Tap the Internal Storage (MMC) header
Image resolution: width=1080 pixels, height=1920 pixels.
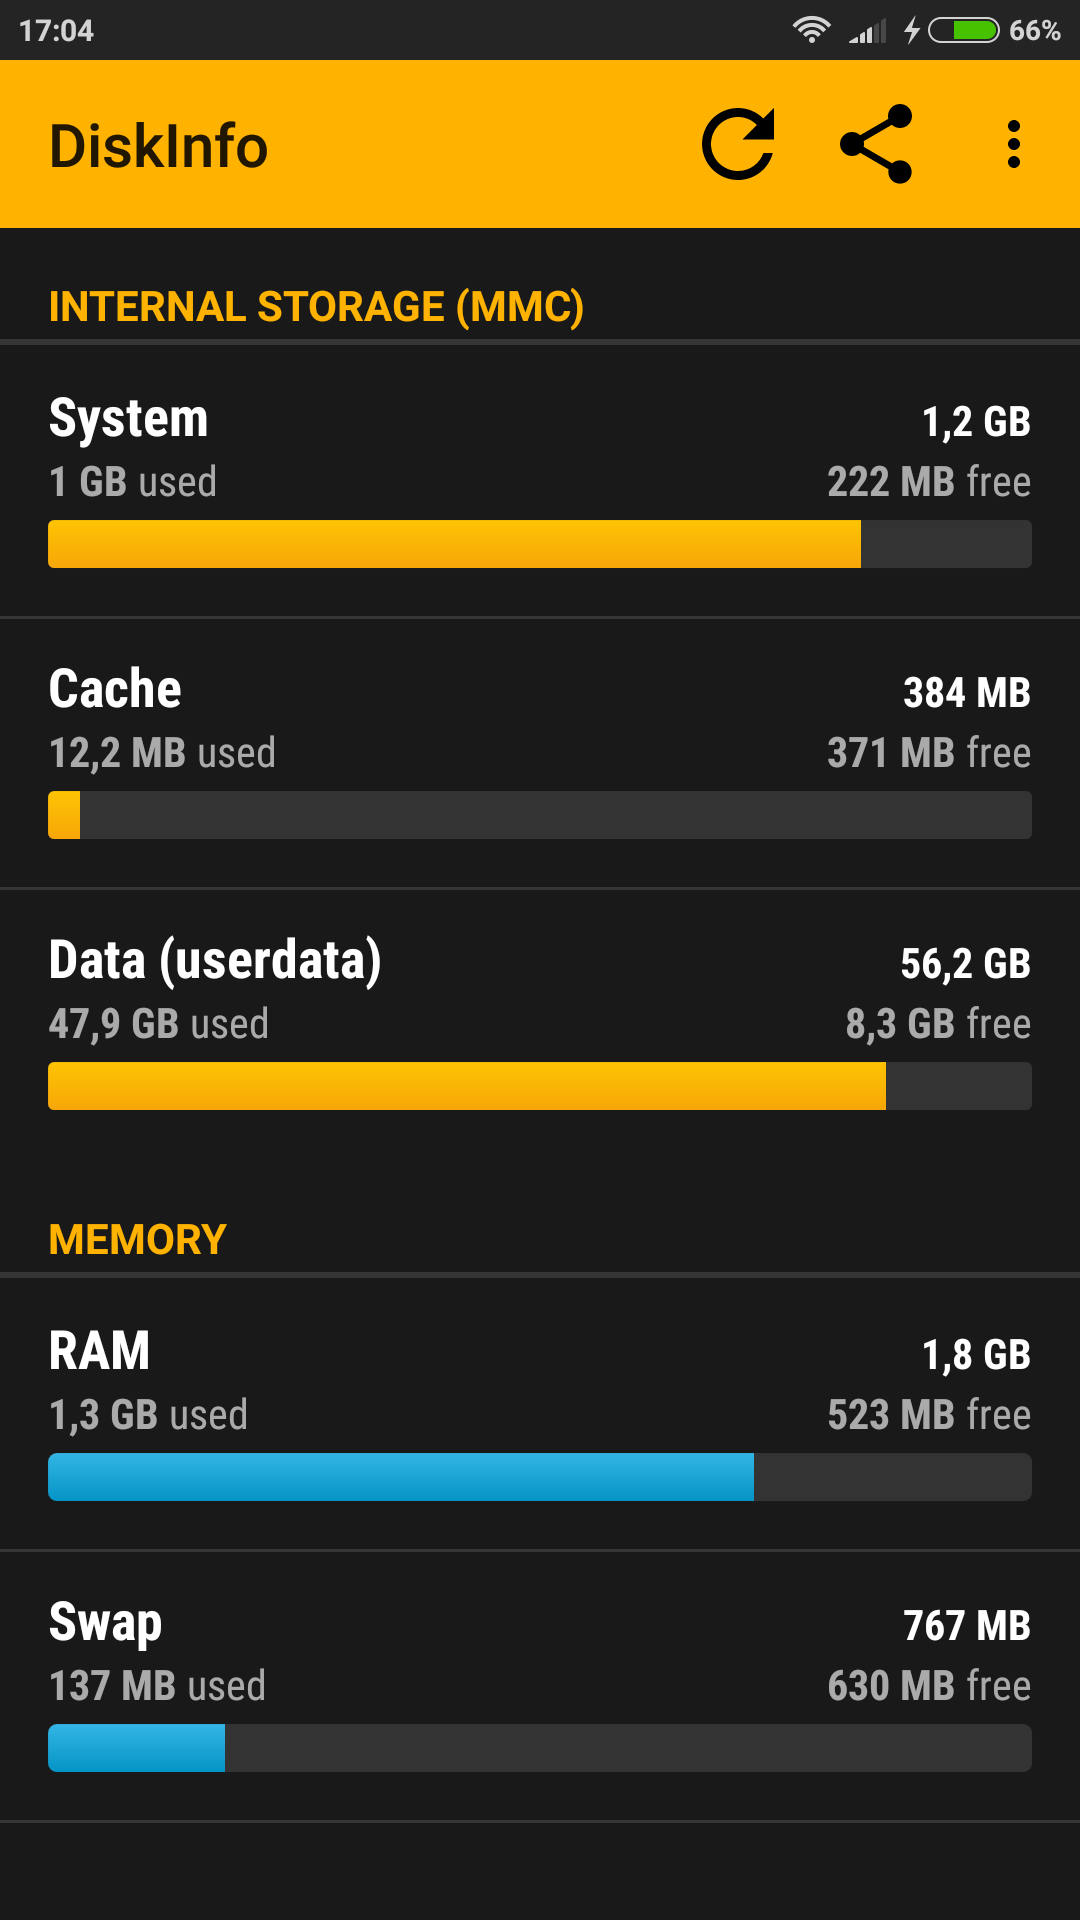(x=316, y=307)
